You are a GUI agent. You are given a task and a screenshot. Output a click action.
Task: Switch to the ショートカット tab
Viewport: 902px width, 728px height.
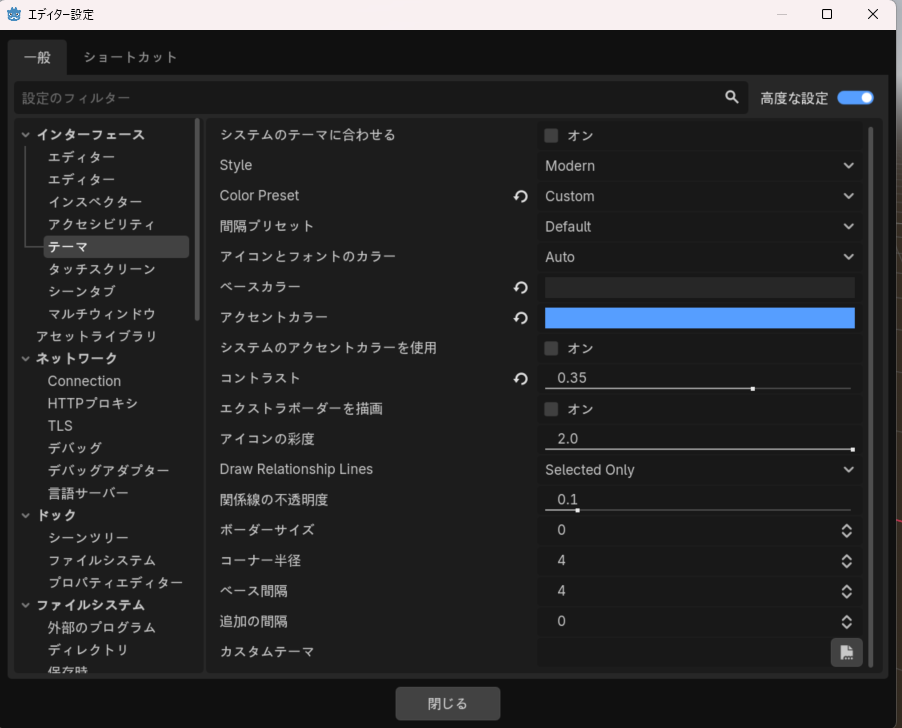[129, 58]
